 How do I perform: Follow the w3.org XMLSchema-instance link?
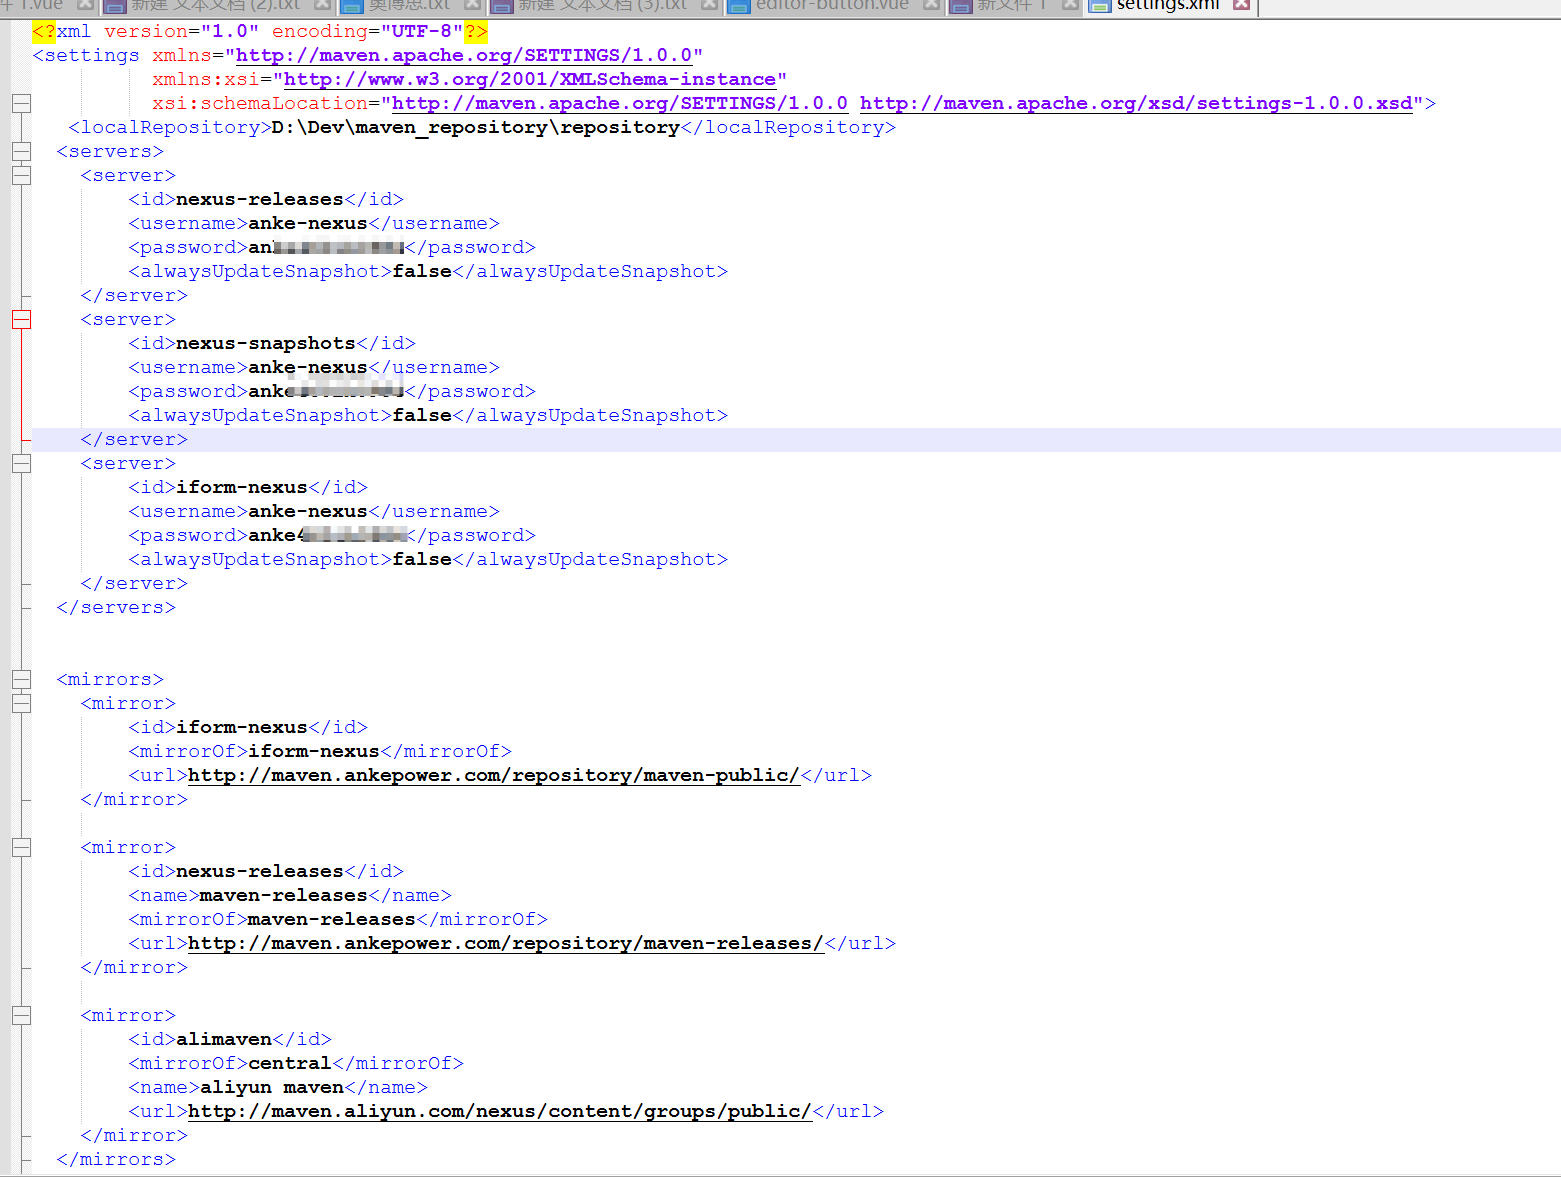(x=529, y=79)
